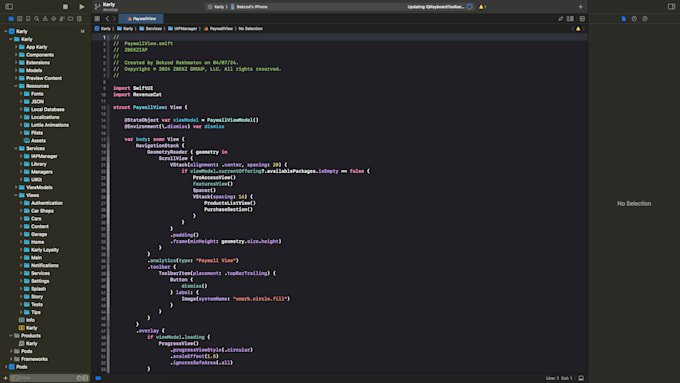
Task: Show the Issue navigator
Action: point(45,19)
